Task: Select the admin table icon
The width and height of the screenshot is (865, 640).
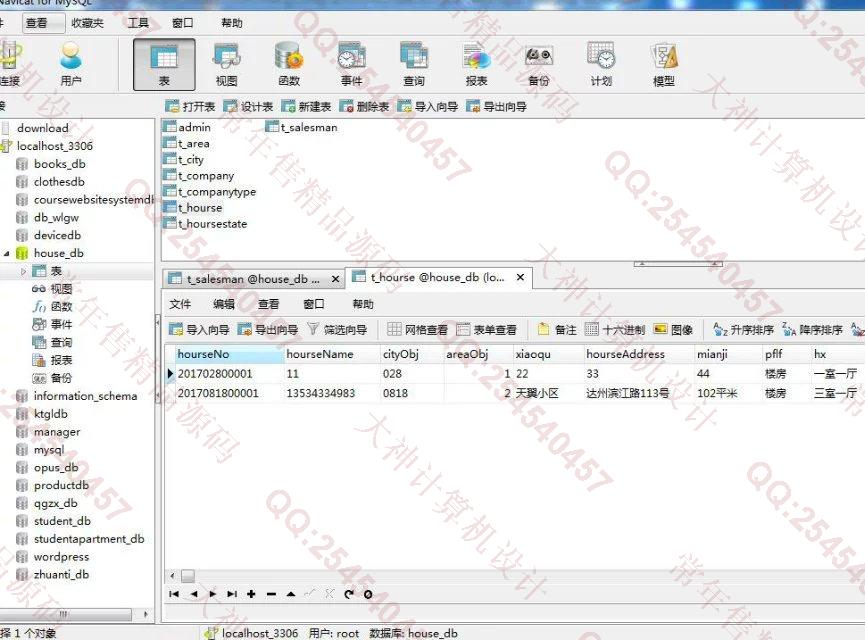Action: [170, 127]
